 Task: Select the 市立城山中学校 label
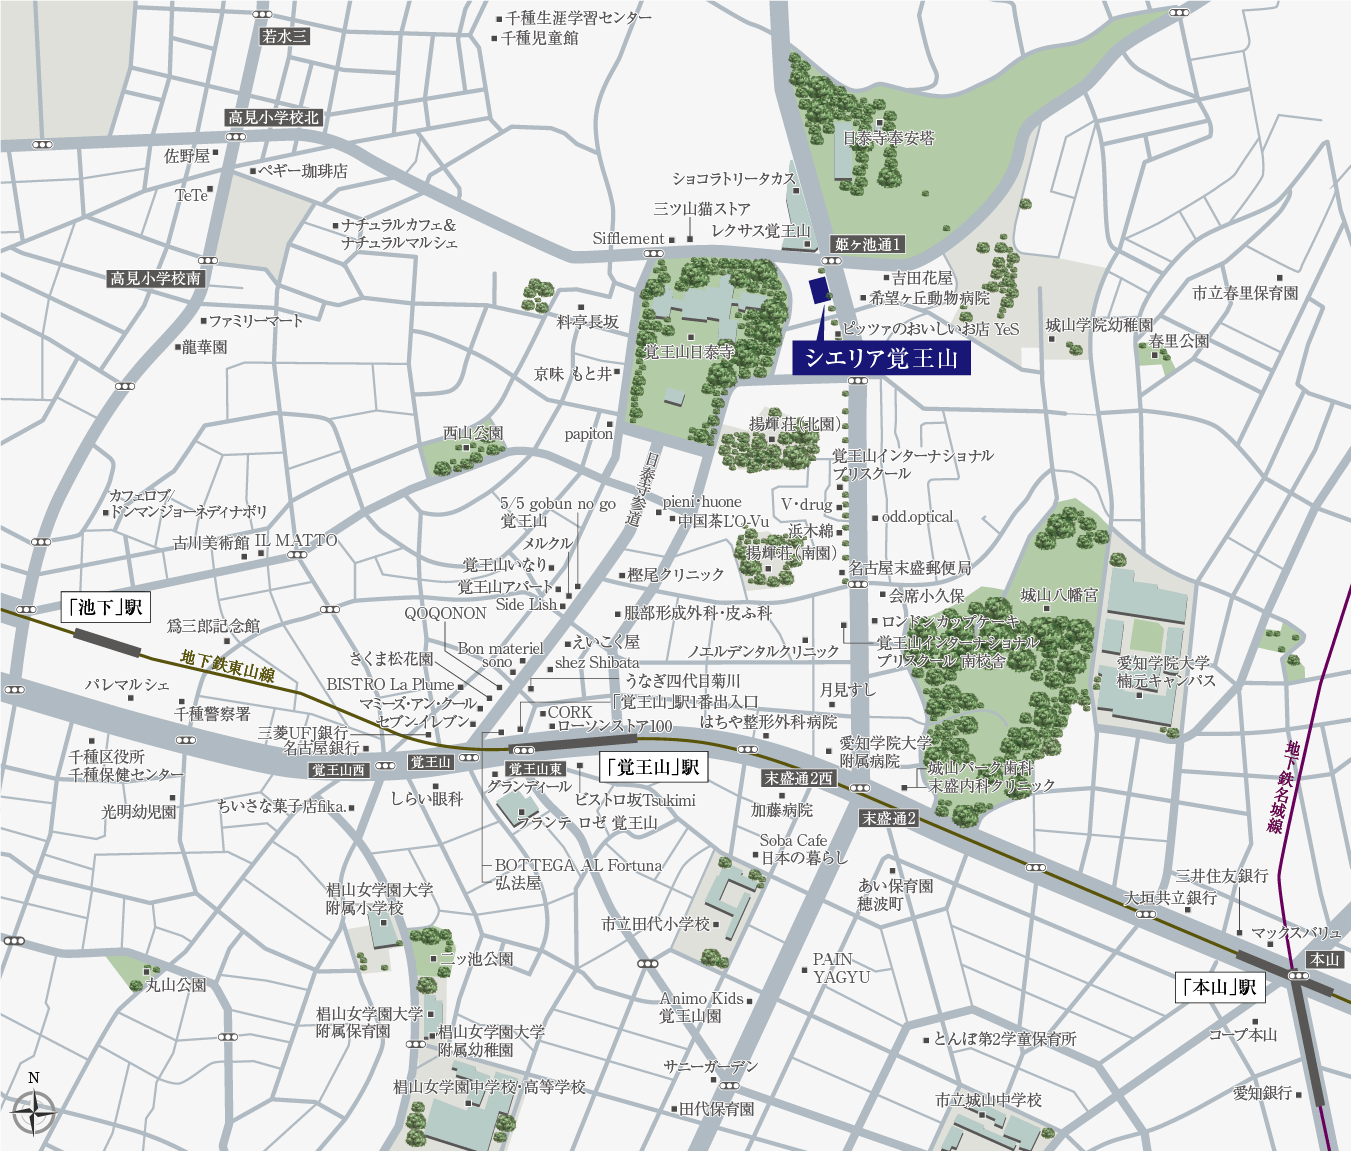click(x=988, y=1100)
